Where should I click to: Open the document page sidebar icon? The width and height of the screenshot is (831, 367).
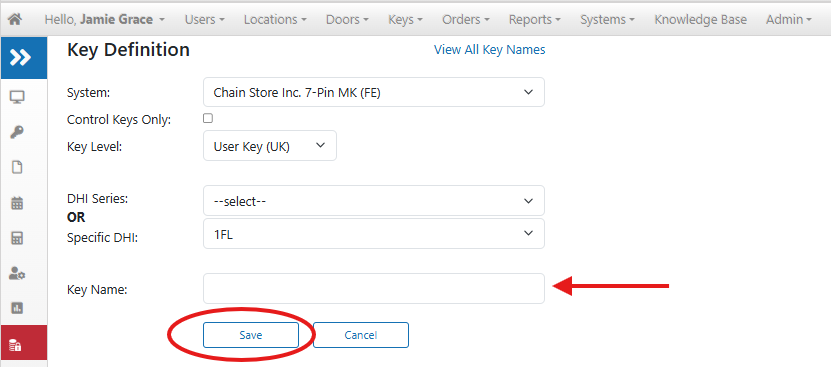click(x=17, y=168)
